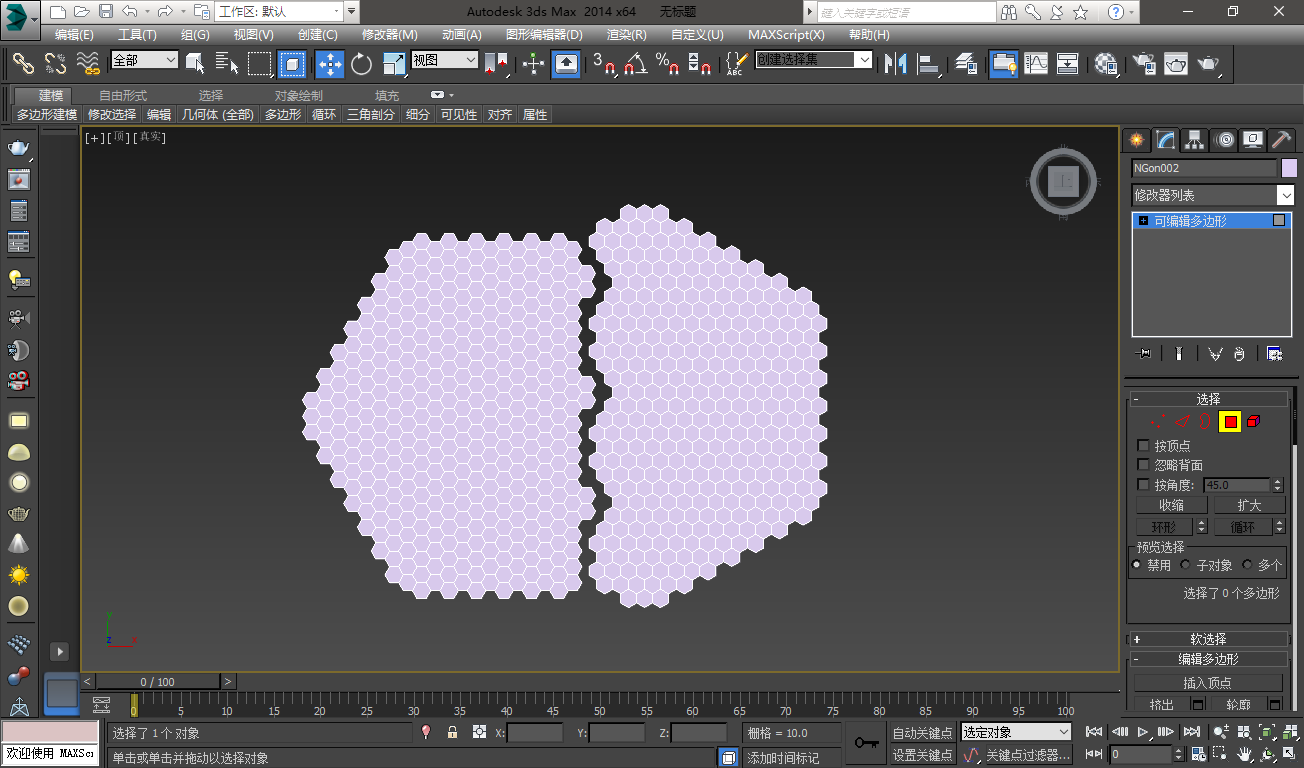Open Schematic View icon
Image resolution: width=1304 pixels, height=768 pixels.
coord(1068,64)
